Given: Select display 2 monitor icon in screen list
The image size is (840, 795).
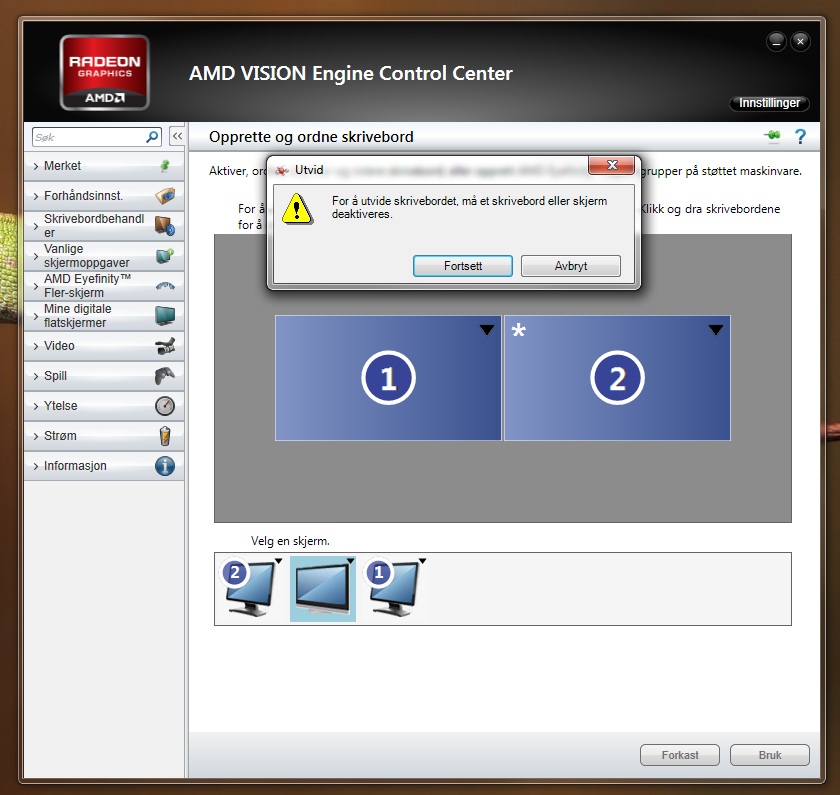Looking at the screenshot, I should coord(250,588).
